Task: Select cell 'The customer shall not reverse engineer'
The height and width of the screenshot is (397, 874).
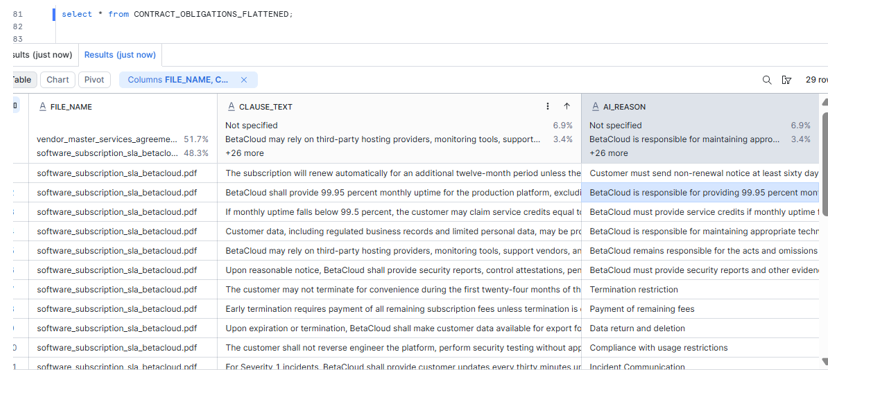Action: [399, 347]
